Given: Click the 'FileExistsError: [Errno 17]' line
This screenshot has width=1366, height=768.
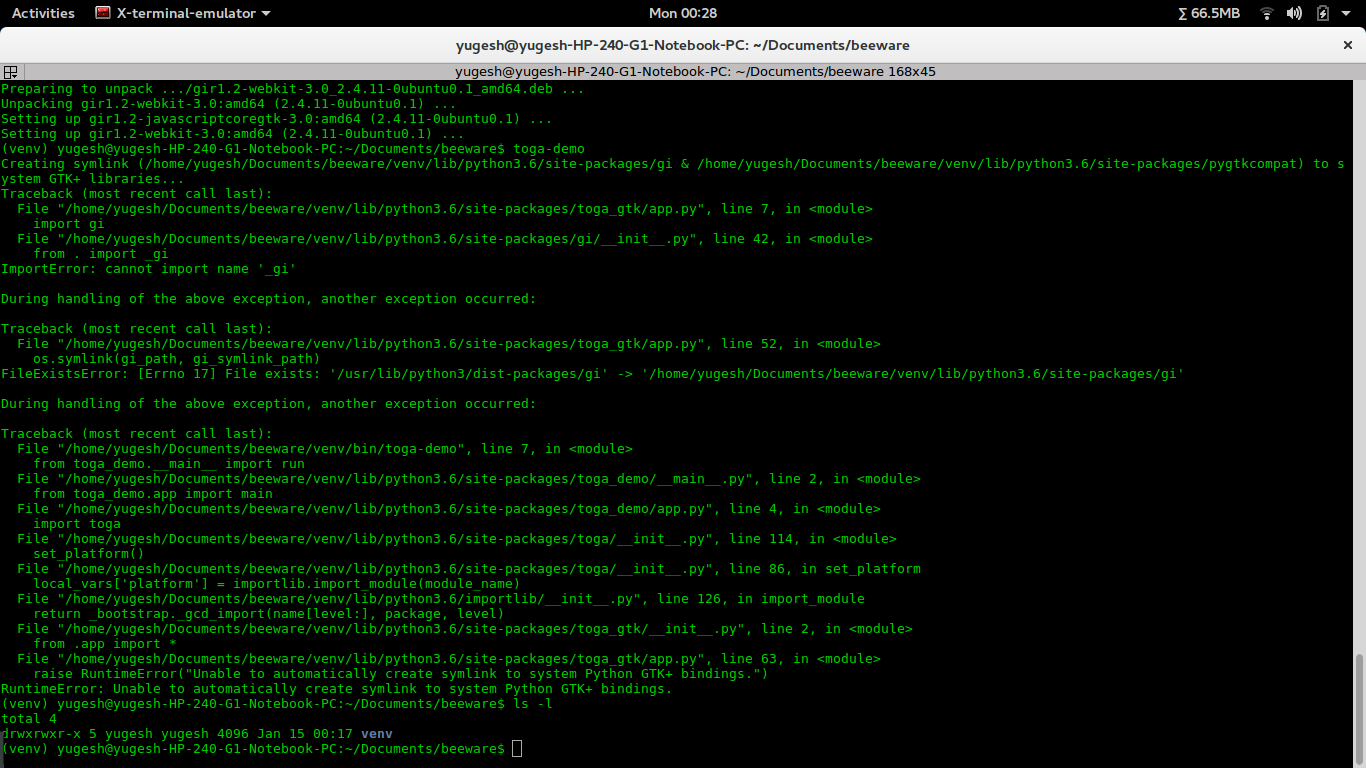Looking at the screenshot, I should (x=592, y=374).
